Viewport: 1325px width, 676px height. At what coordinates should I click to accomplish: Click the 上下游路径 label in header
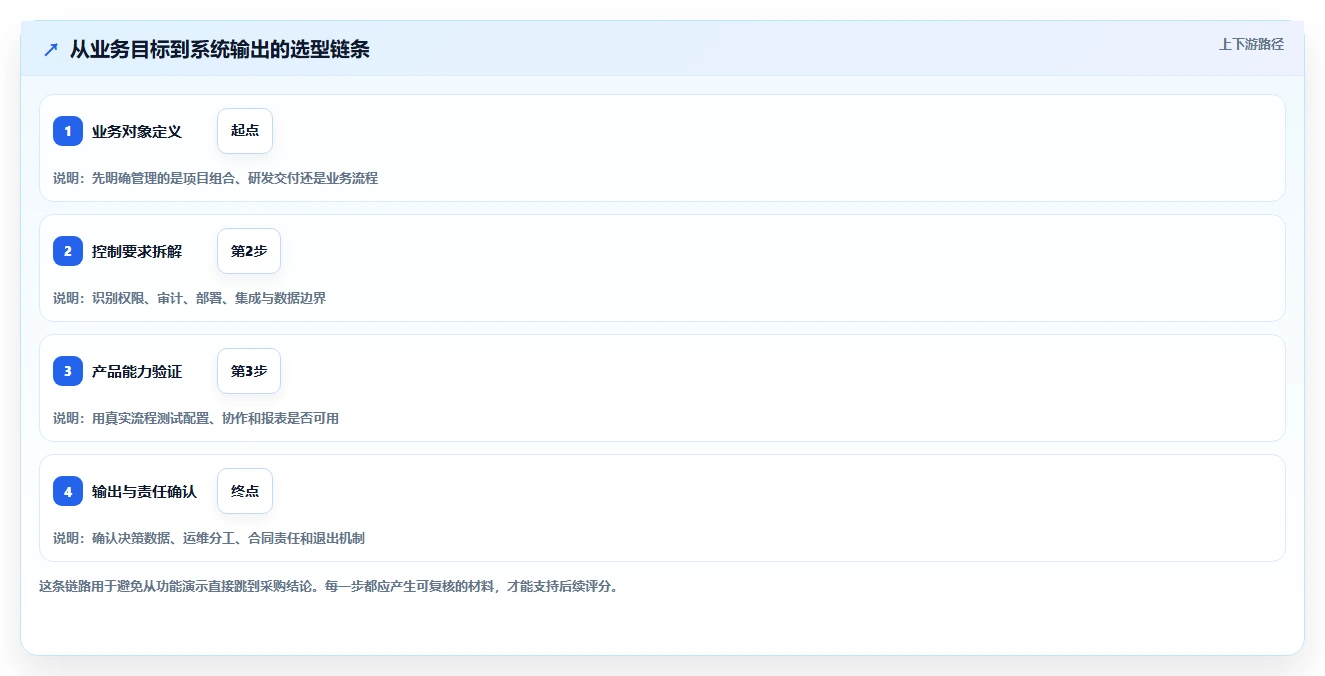pyautogui.click(x=1251, y=44)
